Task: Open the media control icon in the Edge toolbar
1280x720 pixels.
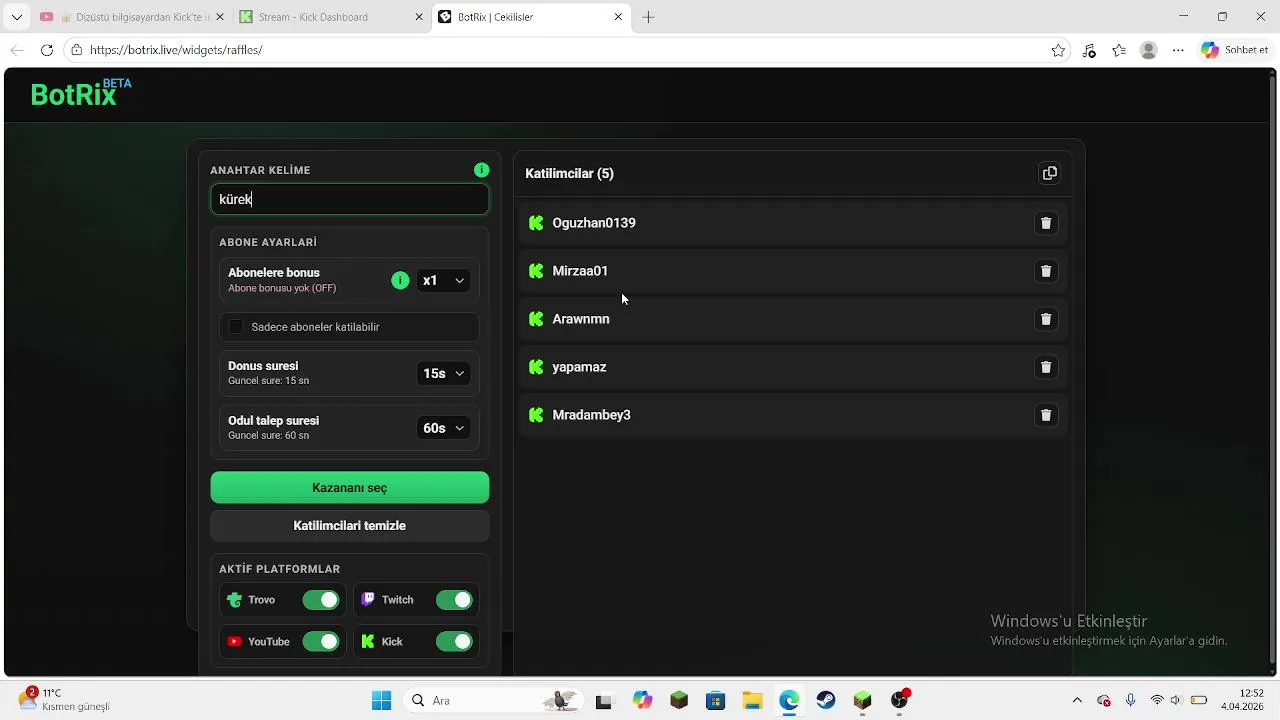Action: pos(1089,50)
